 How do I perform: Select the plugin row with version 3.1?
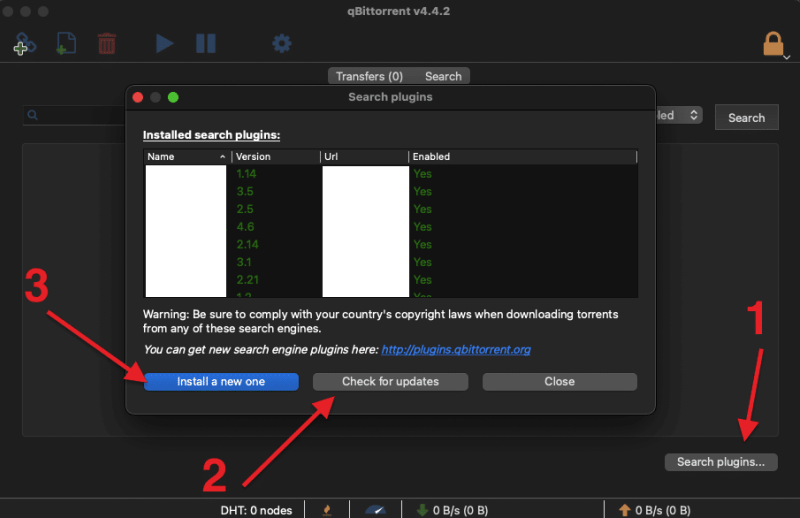(x=390, y=262)
